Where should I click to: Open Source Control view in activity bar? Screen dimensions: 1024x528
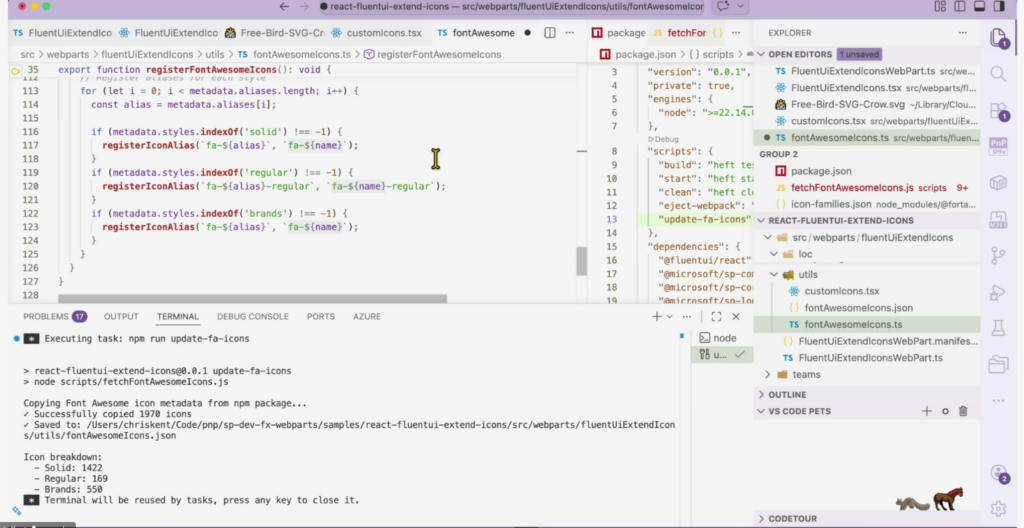coord(997,256)
